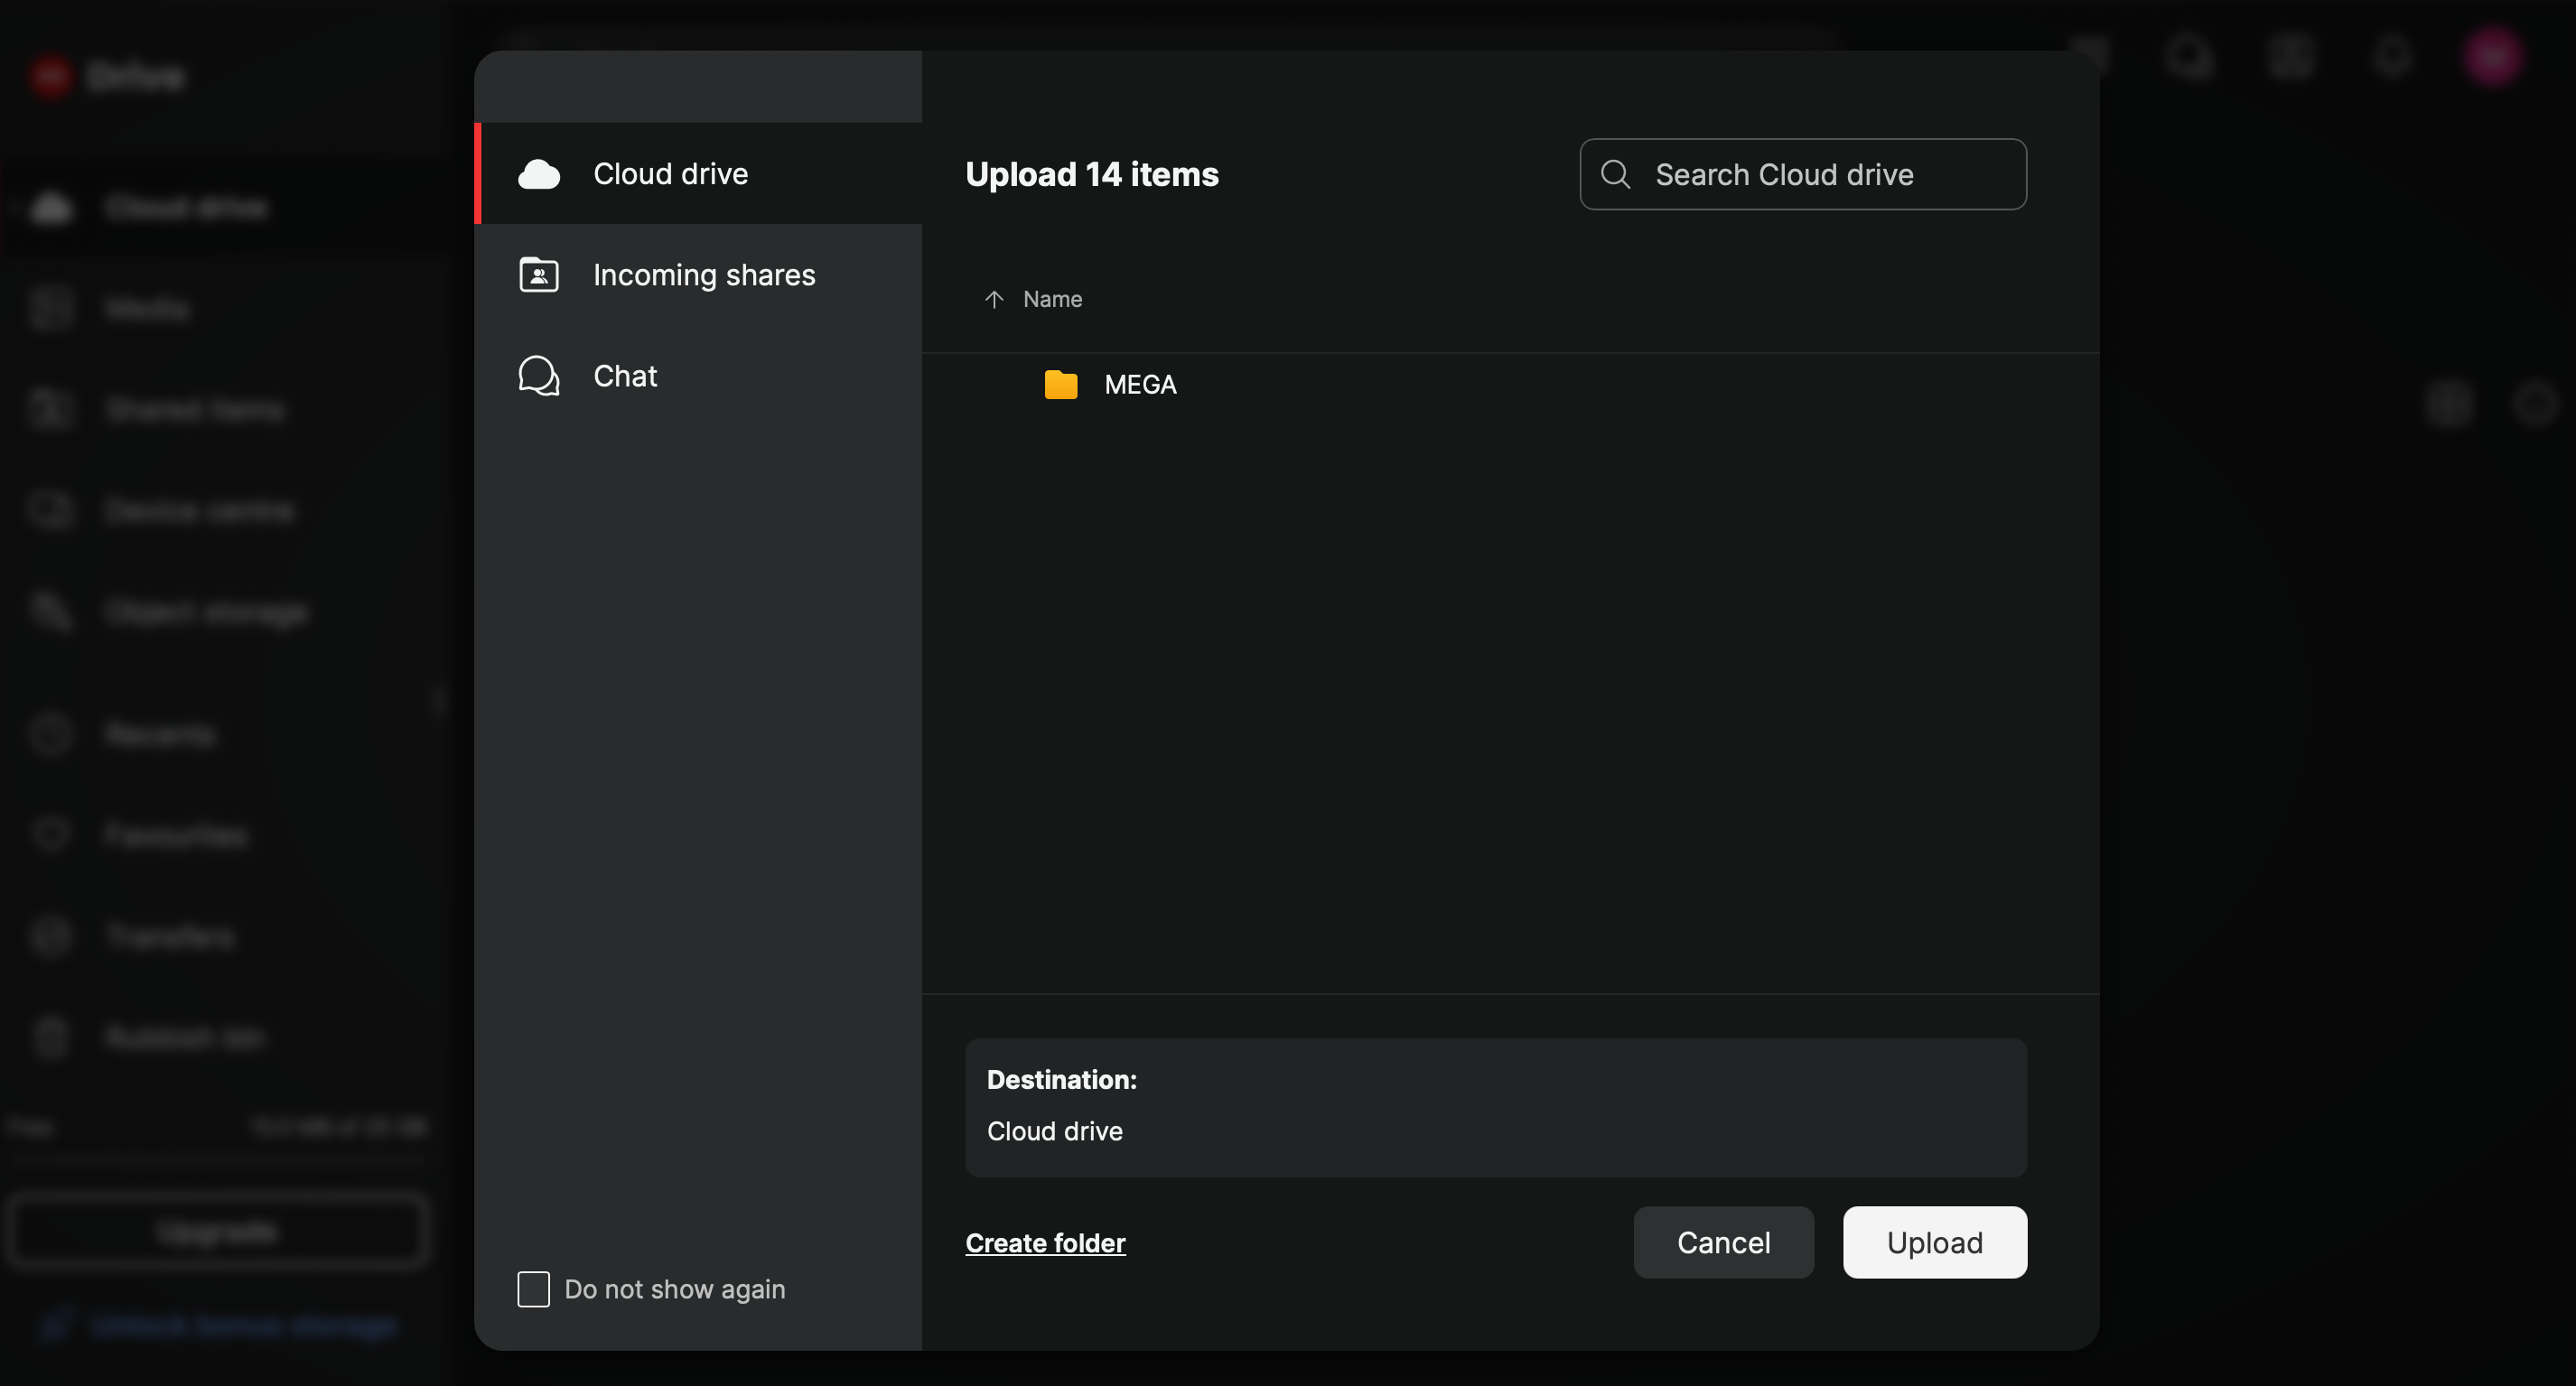Click the Incoming shares folder-person icon
Image resolution: width=2576 pixels, height=1386 pixels.
(539, 275)
